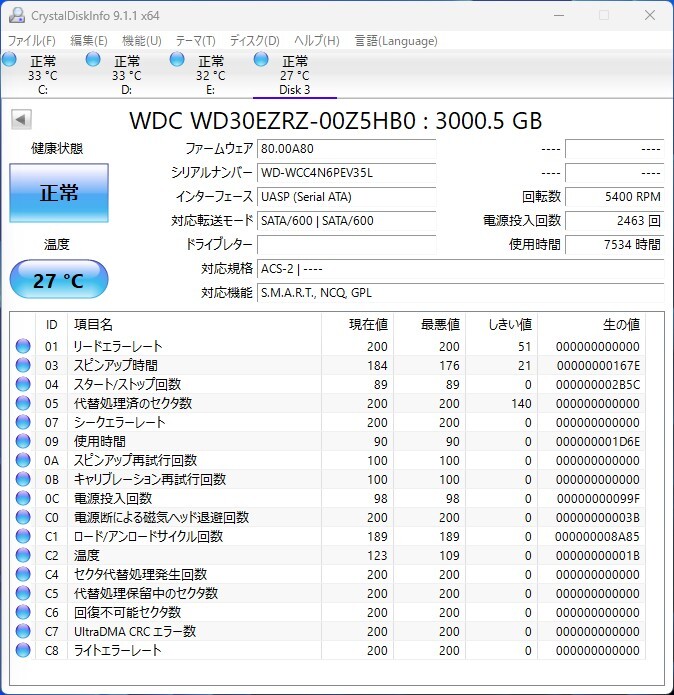Viewport: 674px width, 695px height.
Task: Click the 対応規格 field ACS-2
Action: [x=460, y=269]
